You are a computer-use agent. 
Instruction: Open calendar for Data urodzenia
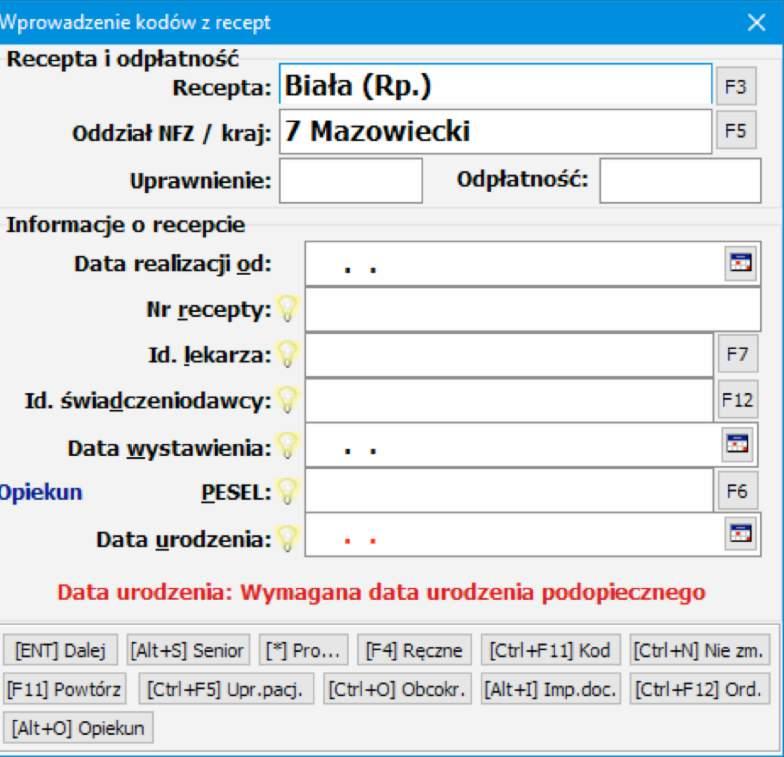tap(740, 534)
